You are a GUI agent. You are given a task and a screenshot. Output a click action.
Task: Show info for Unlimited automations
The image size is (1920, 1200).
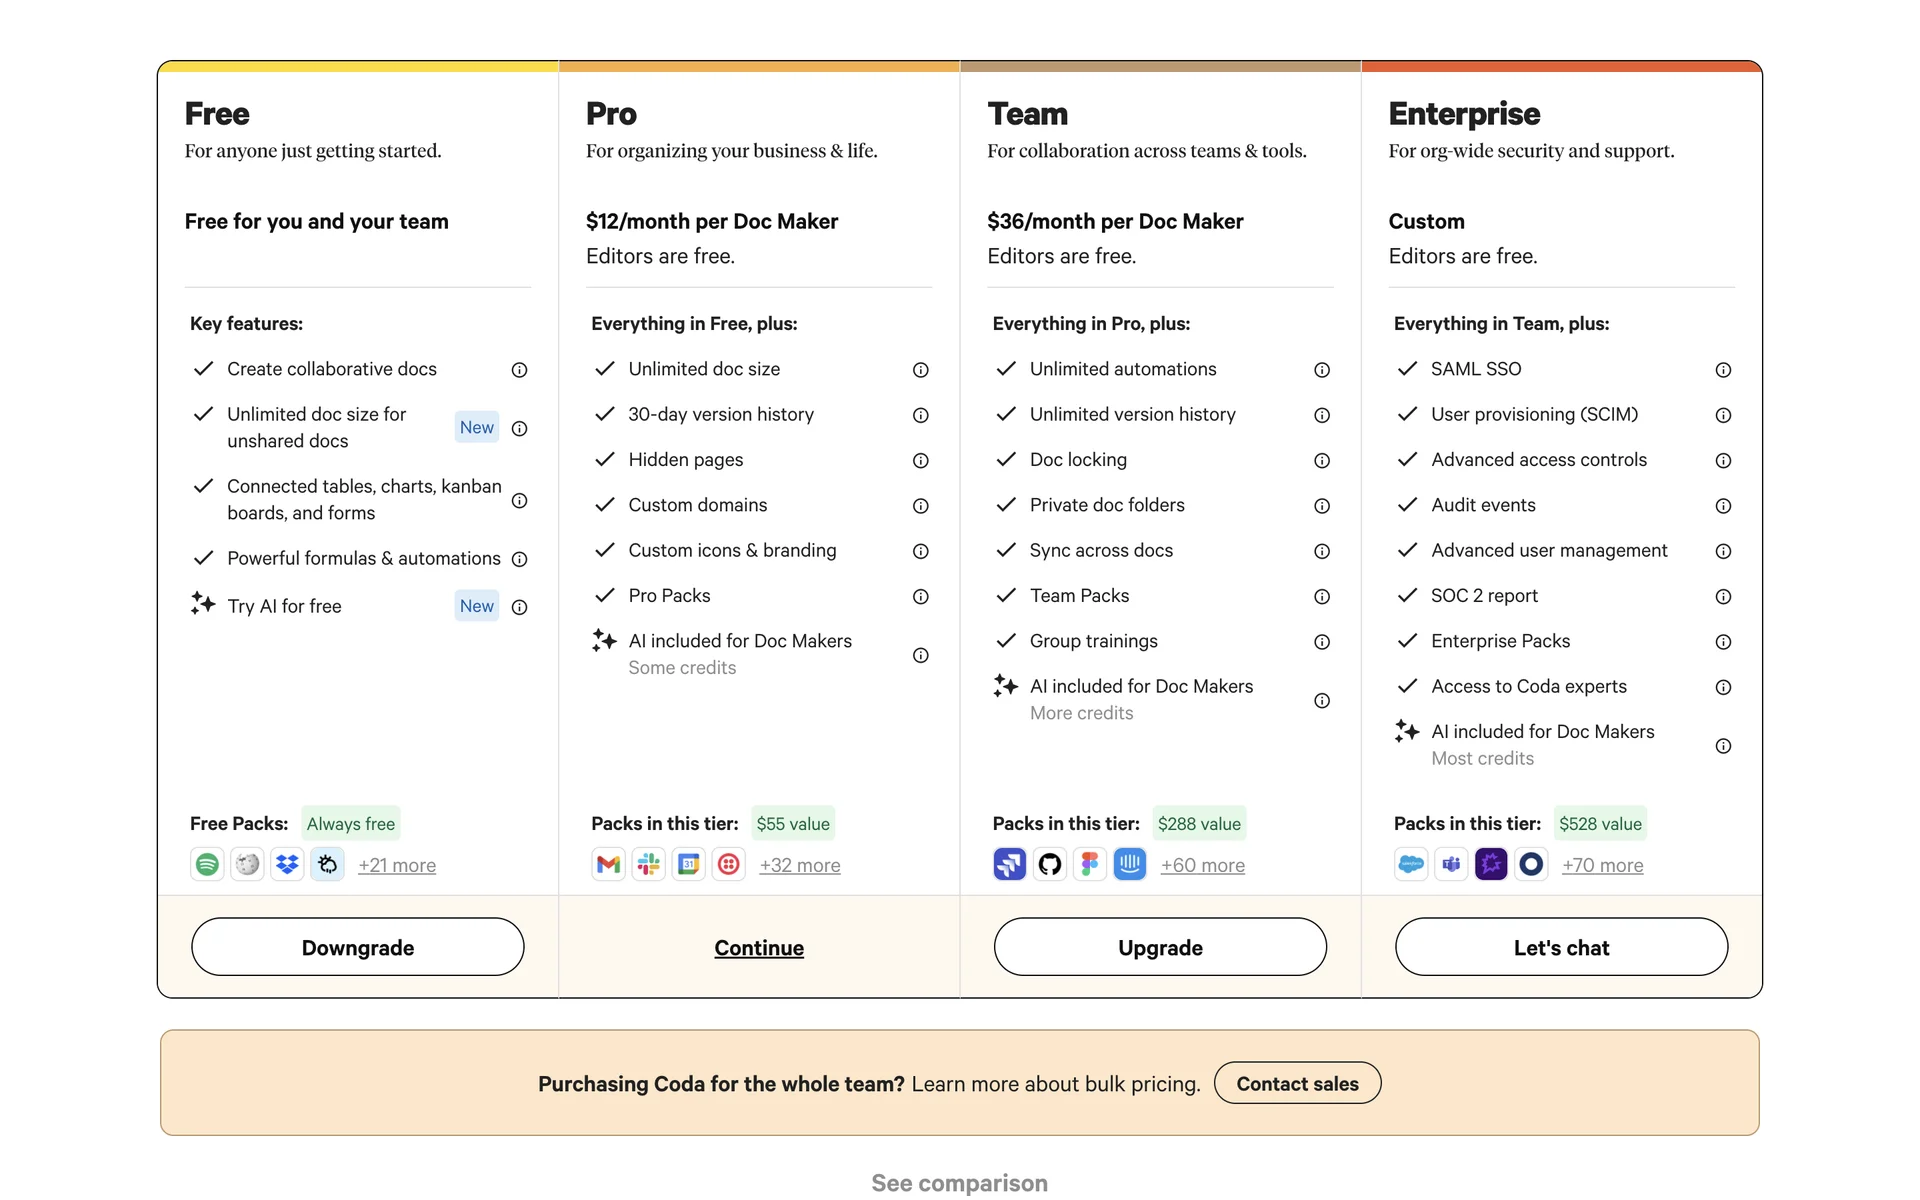1322,370
